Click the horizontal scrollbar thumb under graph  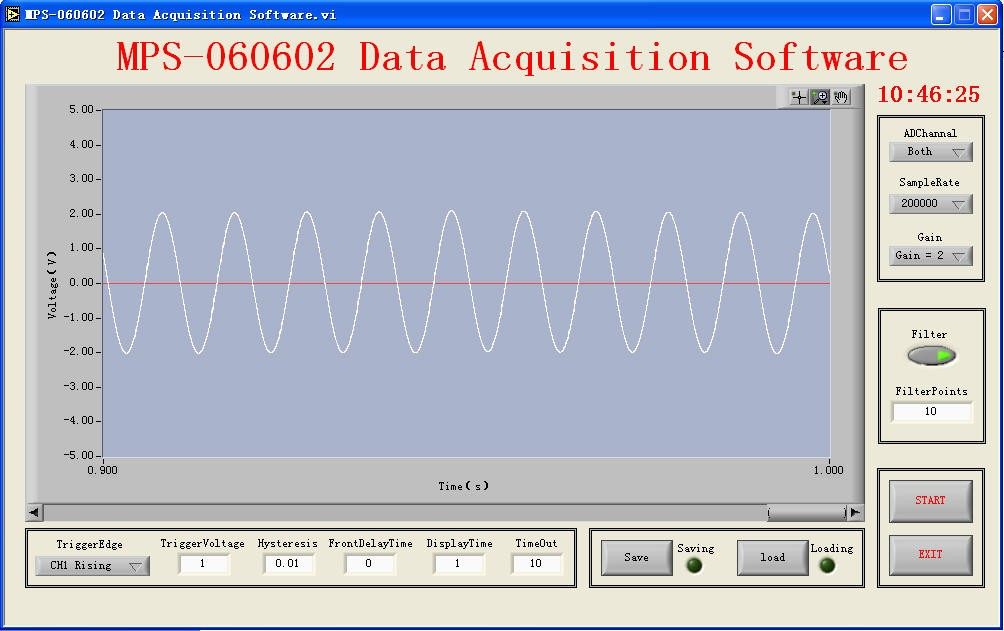point(806,512)
